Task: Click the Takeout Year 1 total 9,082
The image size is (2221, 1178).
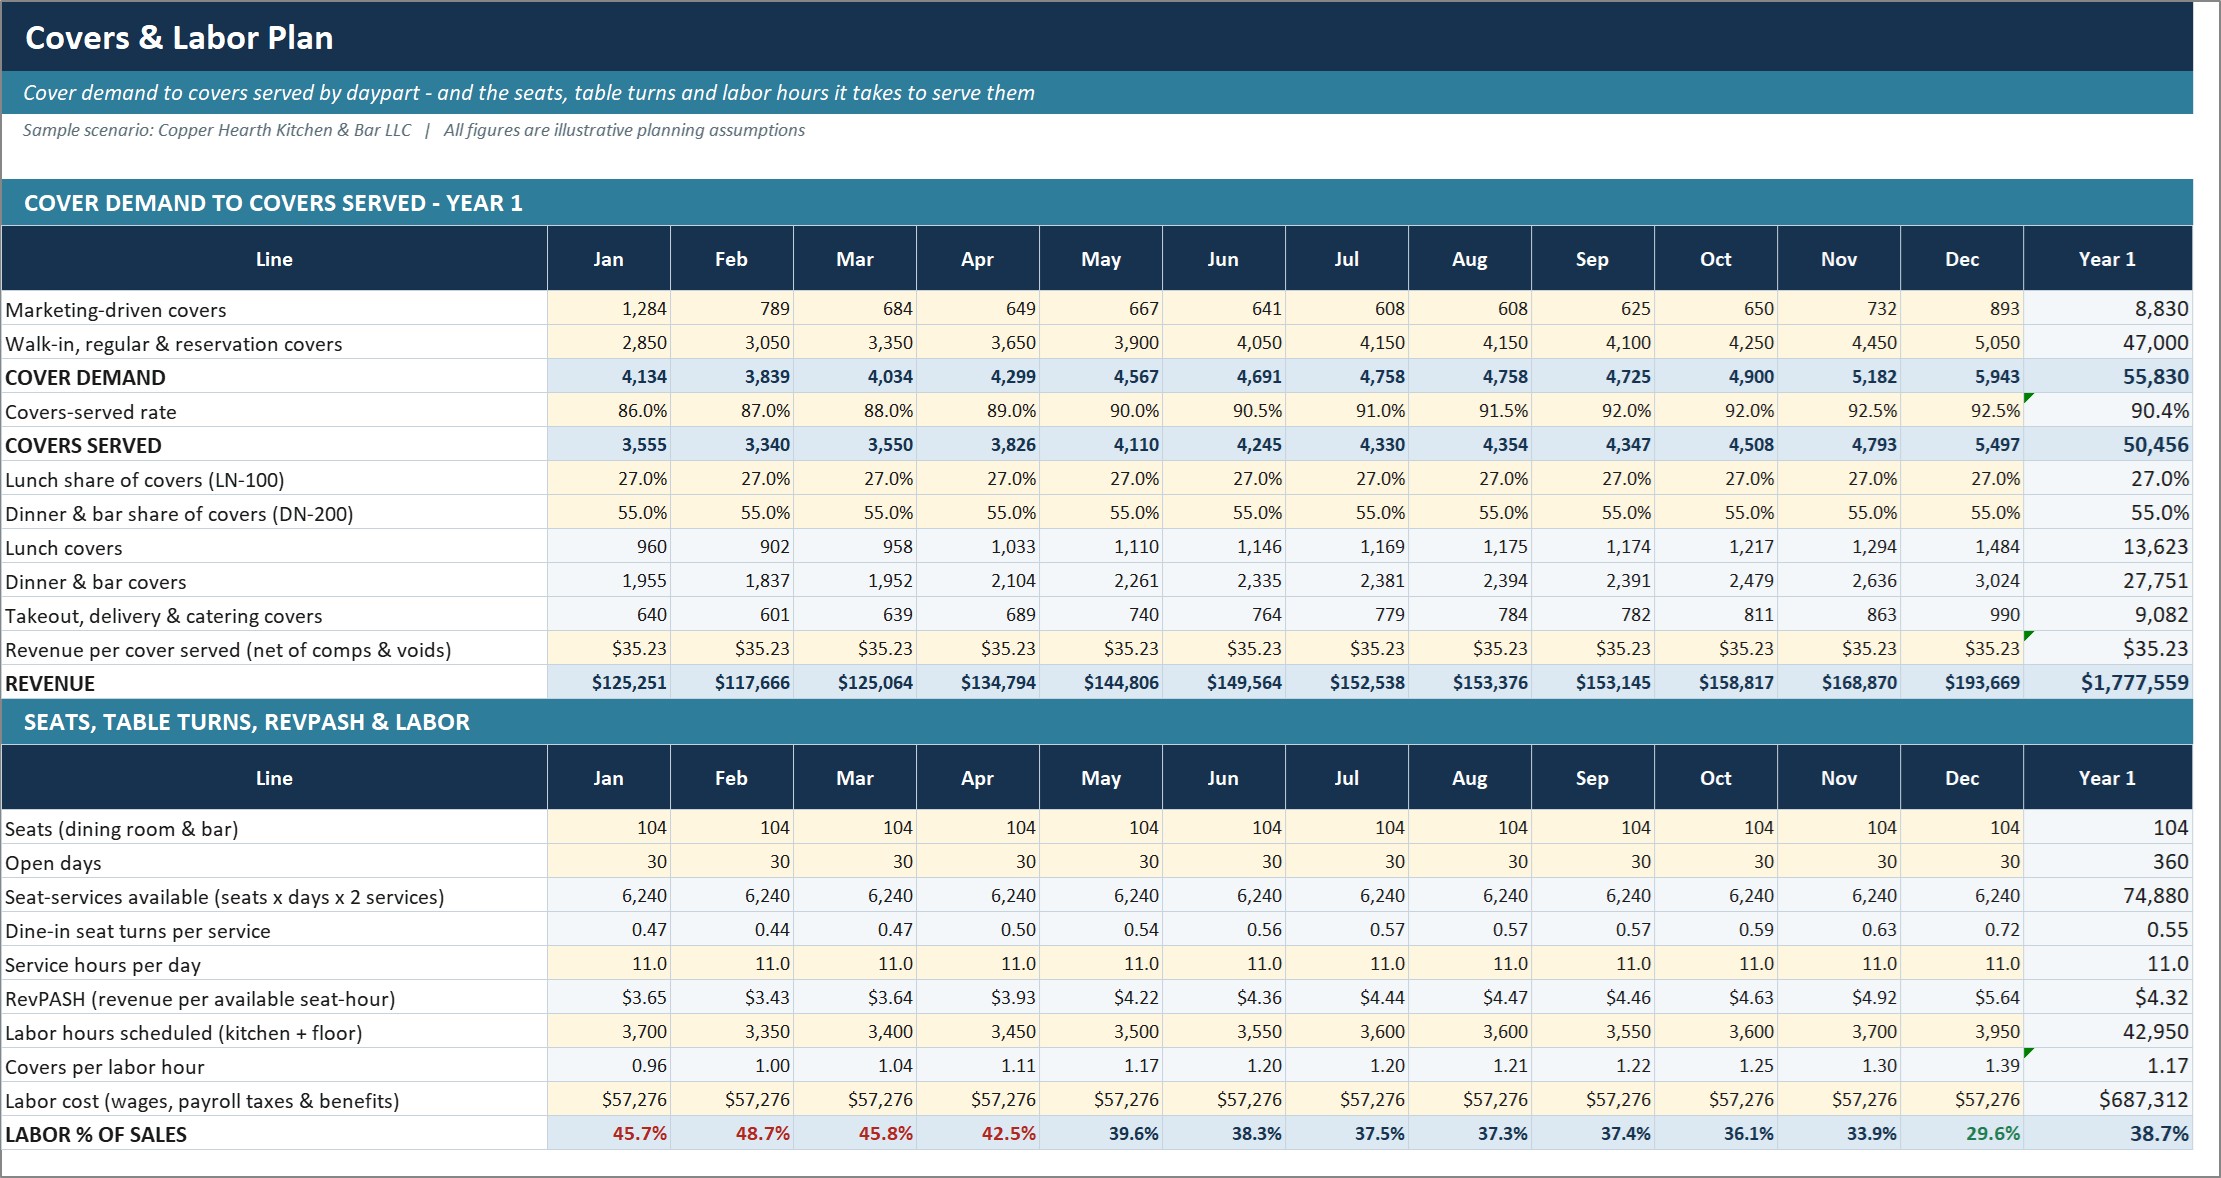Action: pyautogui.click(x=2108, y=615)
